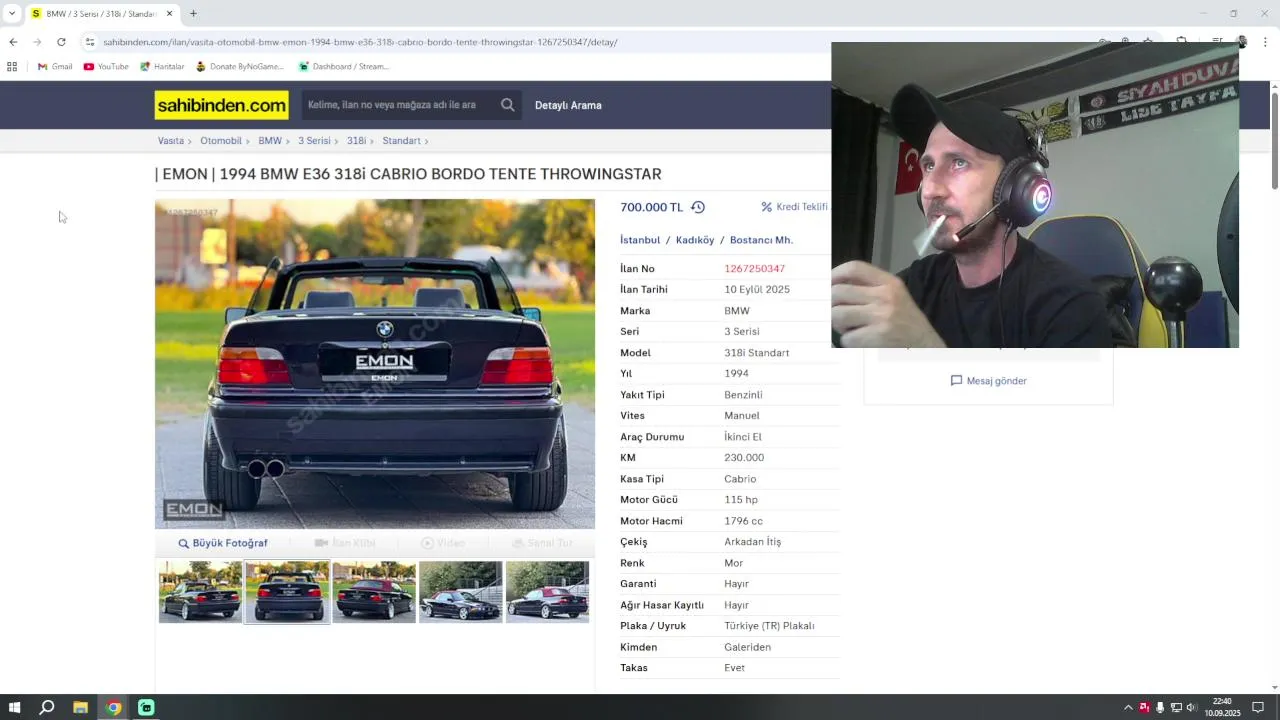Click the Otomobil breadcrumb
Image resolution: width=1280 pixels, height=720 pixels.
point(221,141)
